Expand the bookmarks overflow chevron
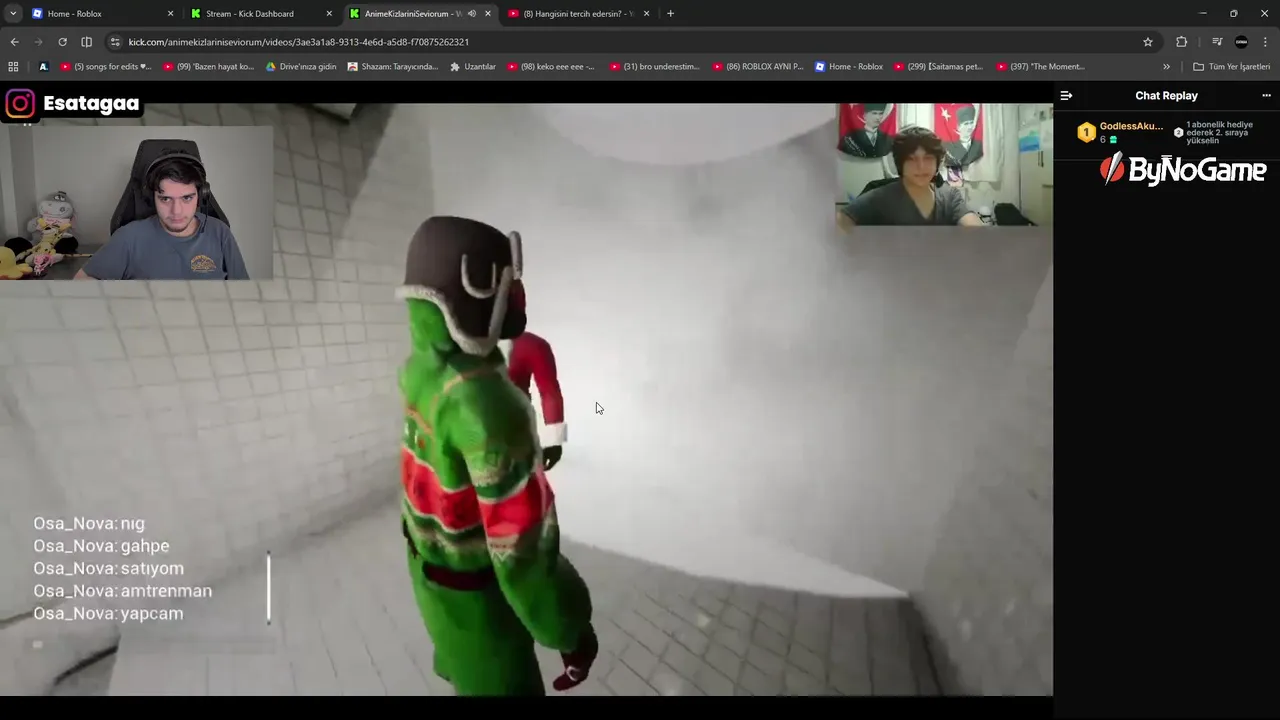This screenshot has height=720, width=1280. [1166, 67]
